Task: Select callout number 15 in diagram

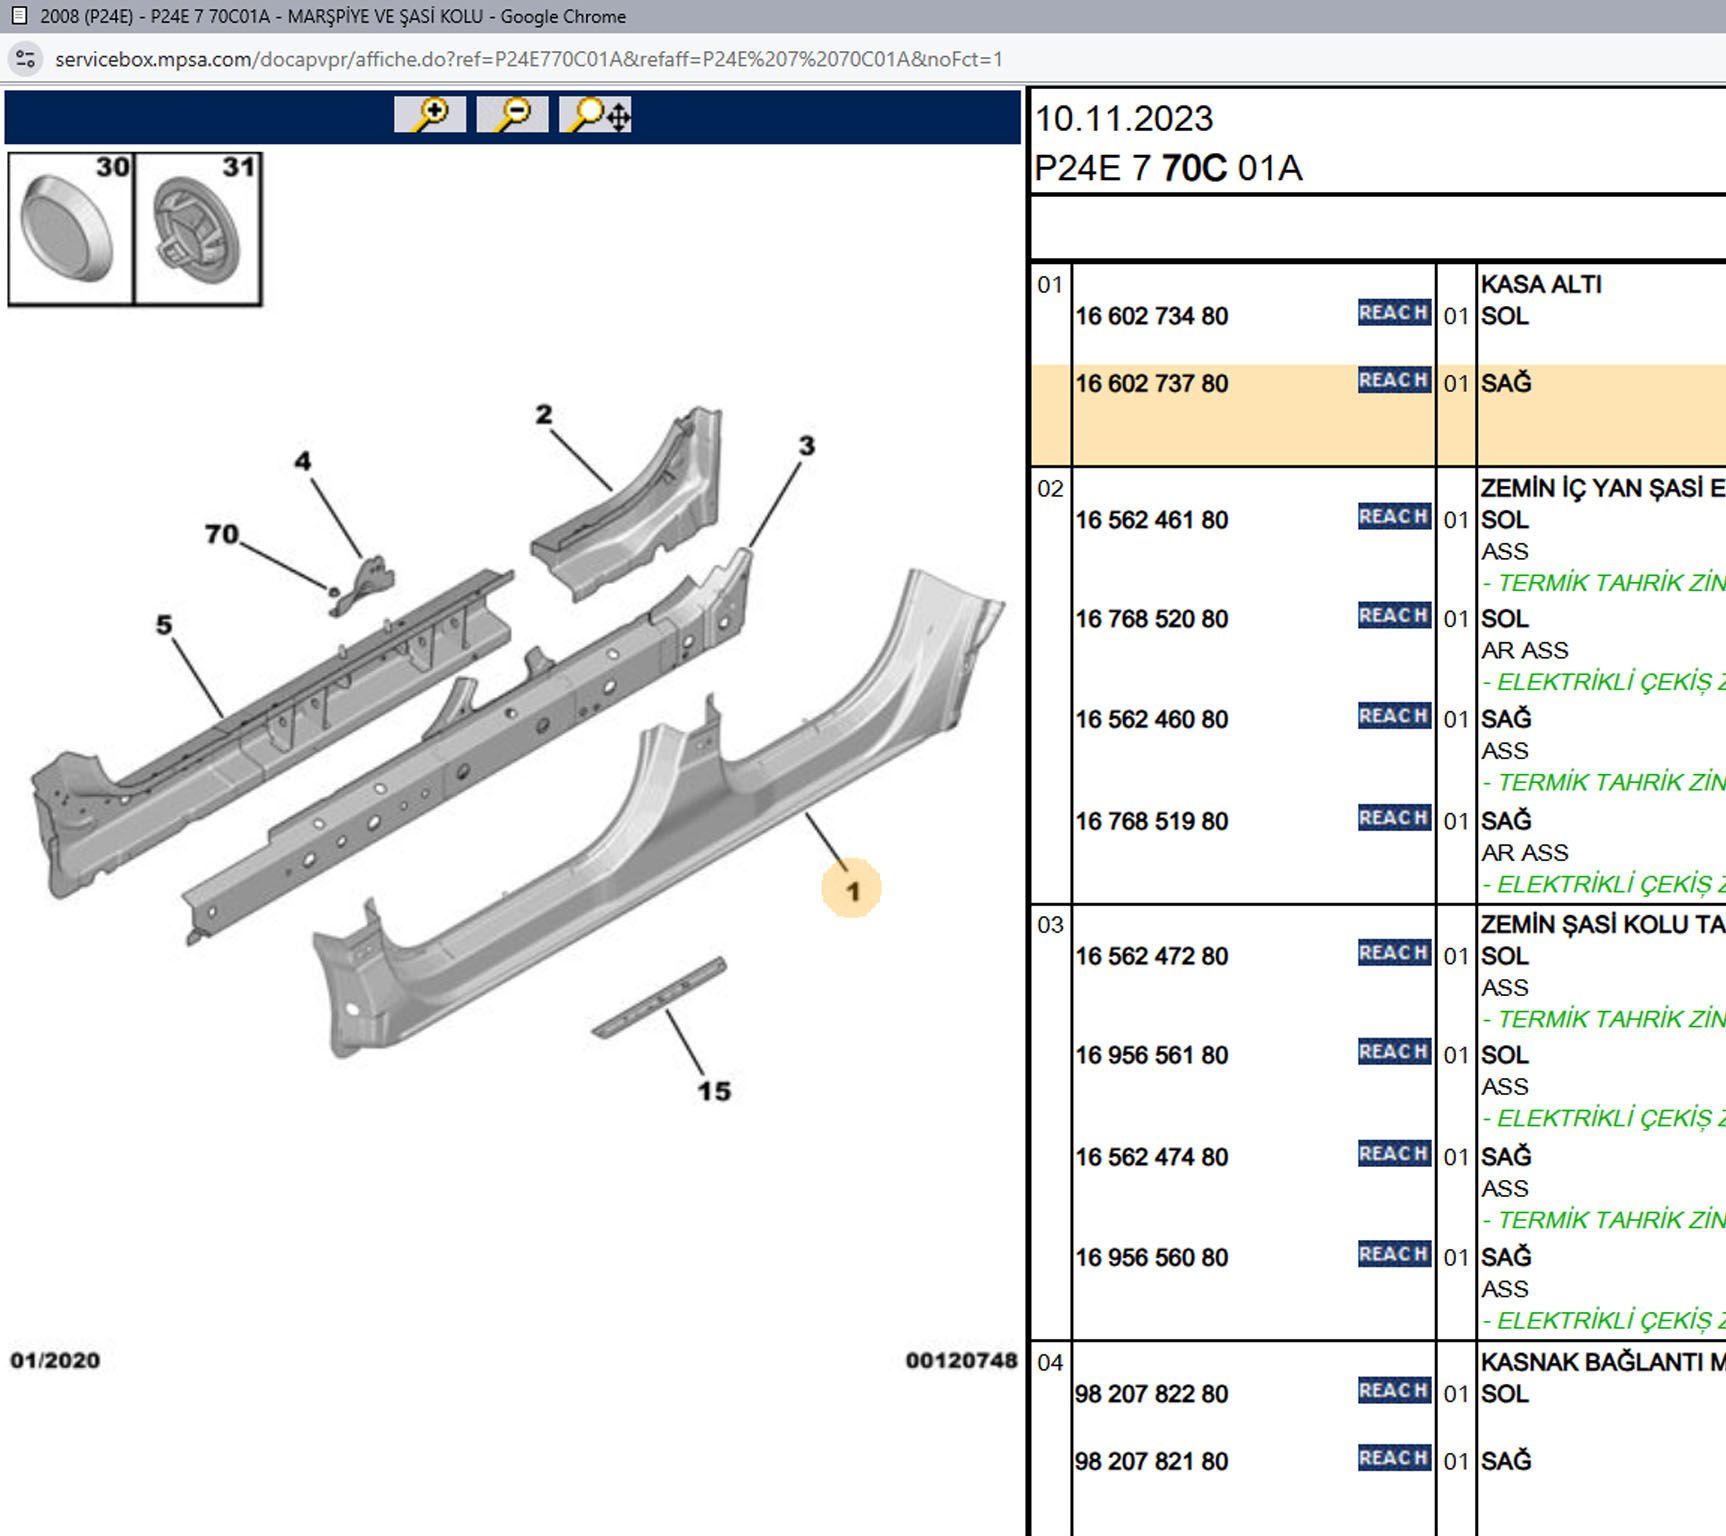Action: [x=714, y=1091]
